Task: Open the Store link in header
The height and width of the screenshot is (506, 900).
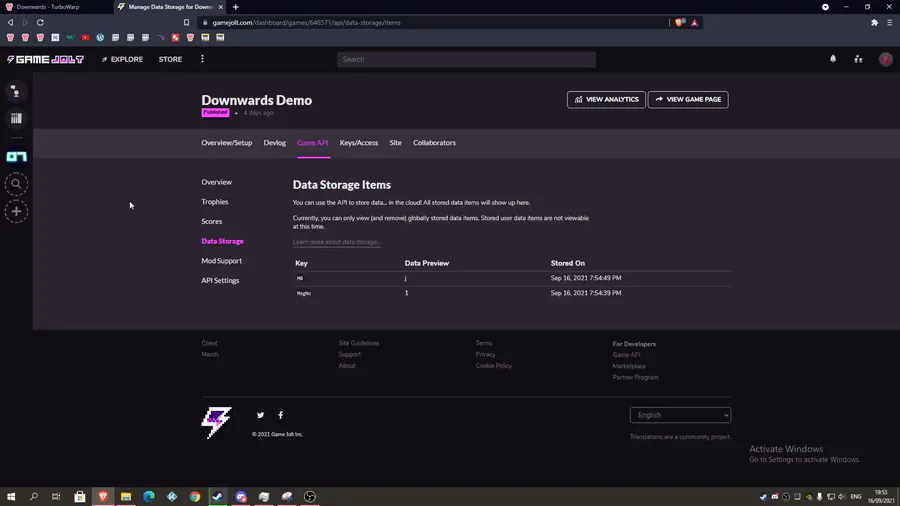Action: [170, 59]
